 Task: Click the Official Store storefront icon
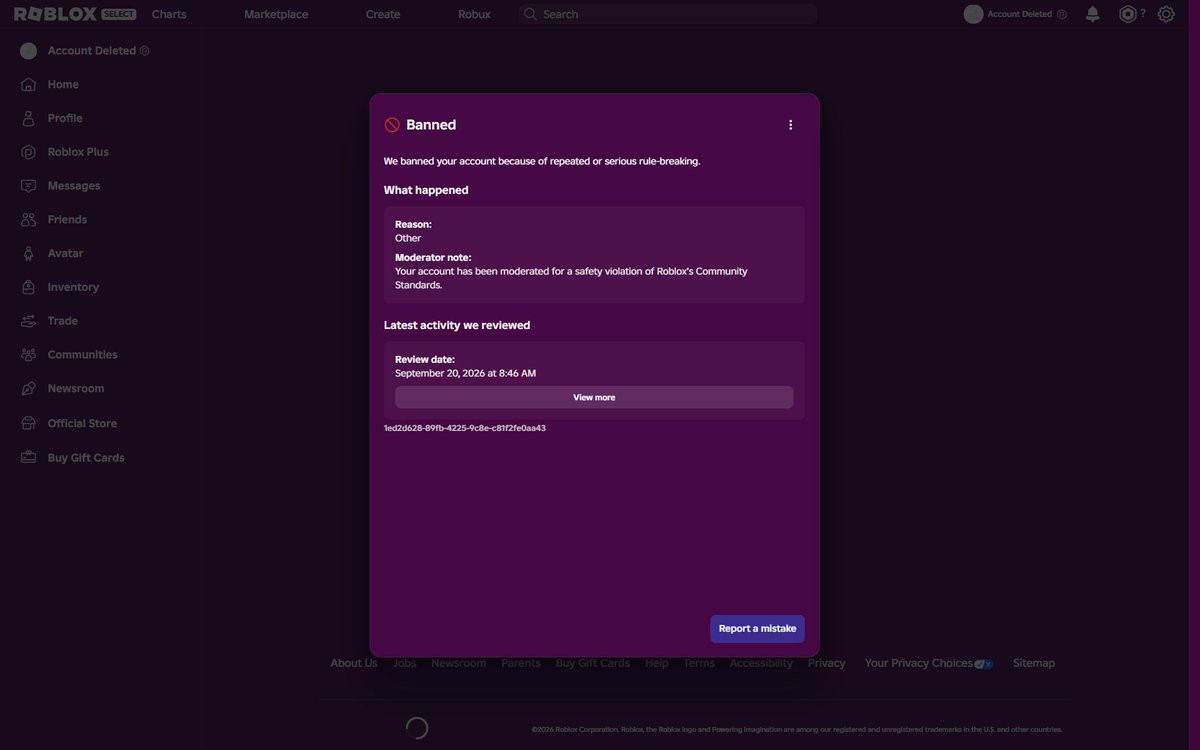pos(28,423)
